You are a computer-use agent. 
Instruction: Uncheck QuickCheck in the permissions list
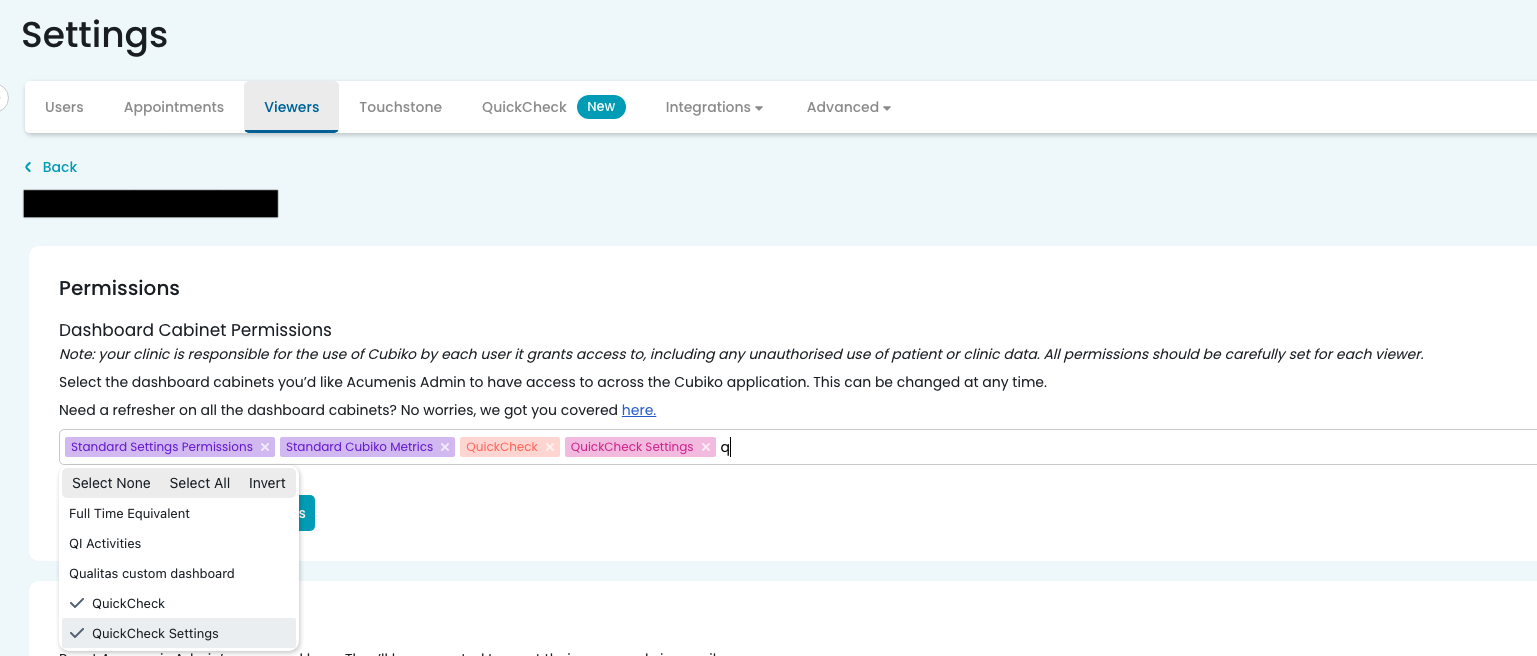coord(126,603)
